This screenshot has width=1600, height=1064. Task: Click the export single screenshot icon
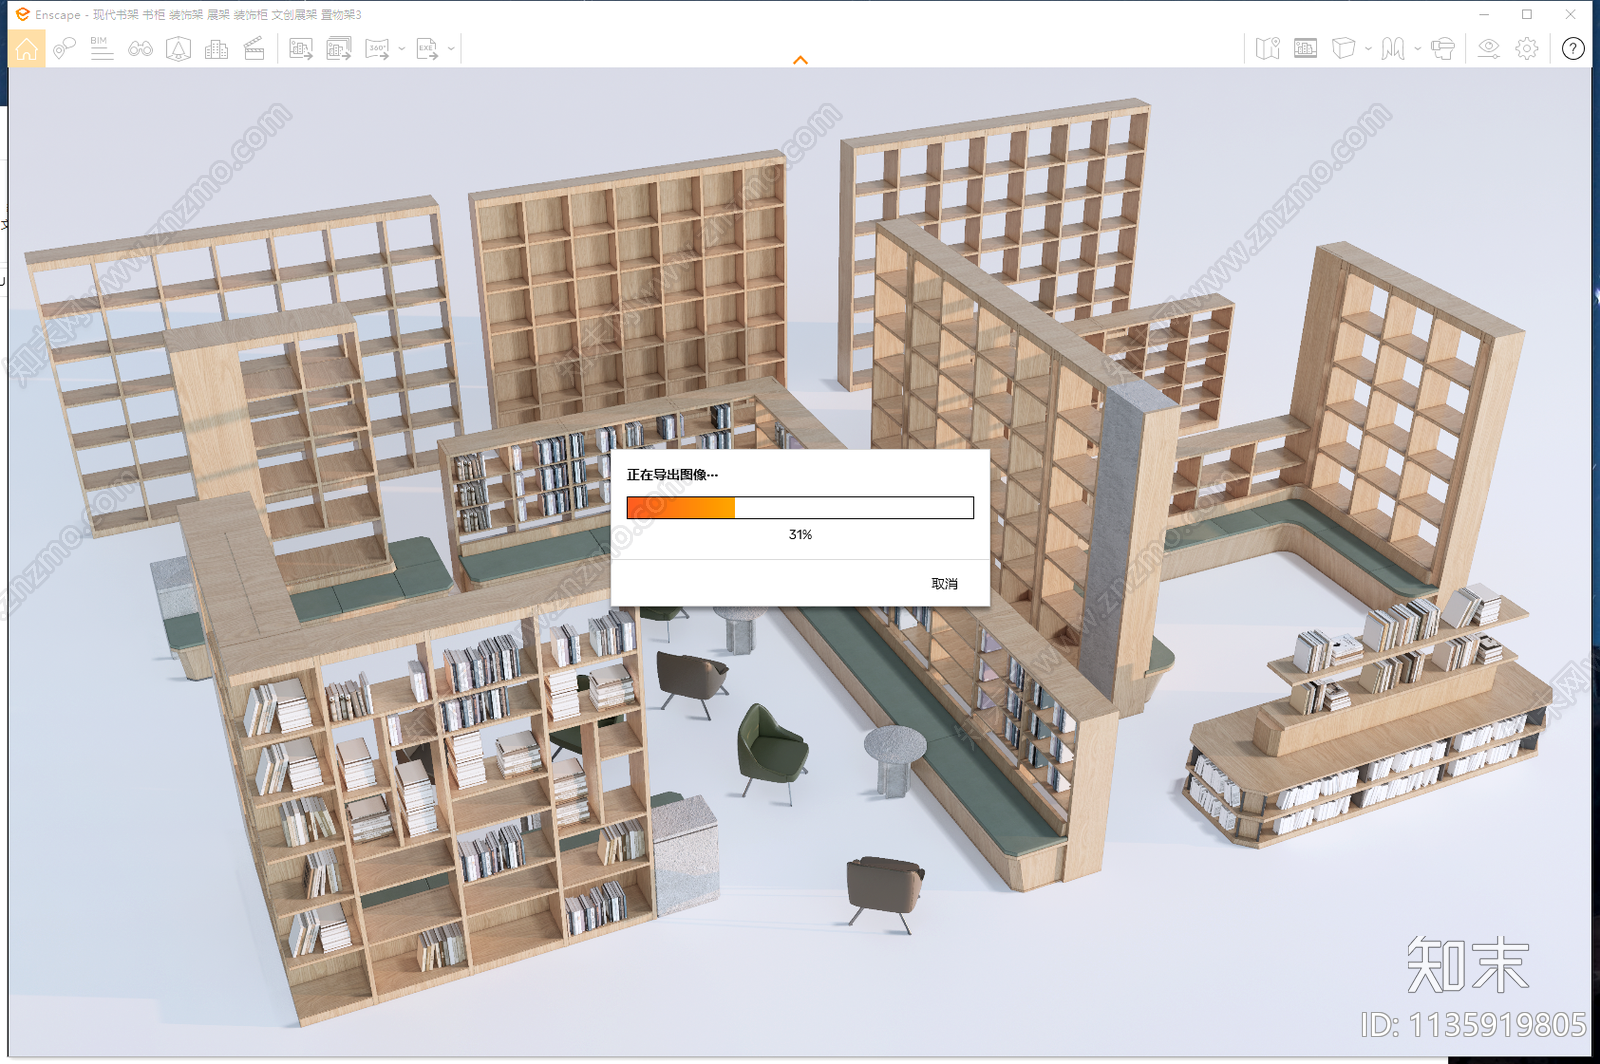point(301,48)
